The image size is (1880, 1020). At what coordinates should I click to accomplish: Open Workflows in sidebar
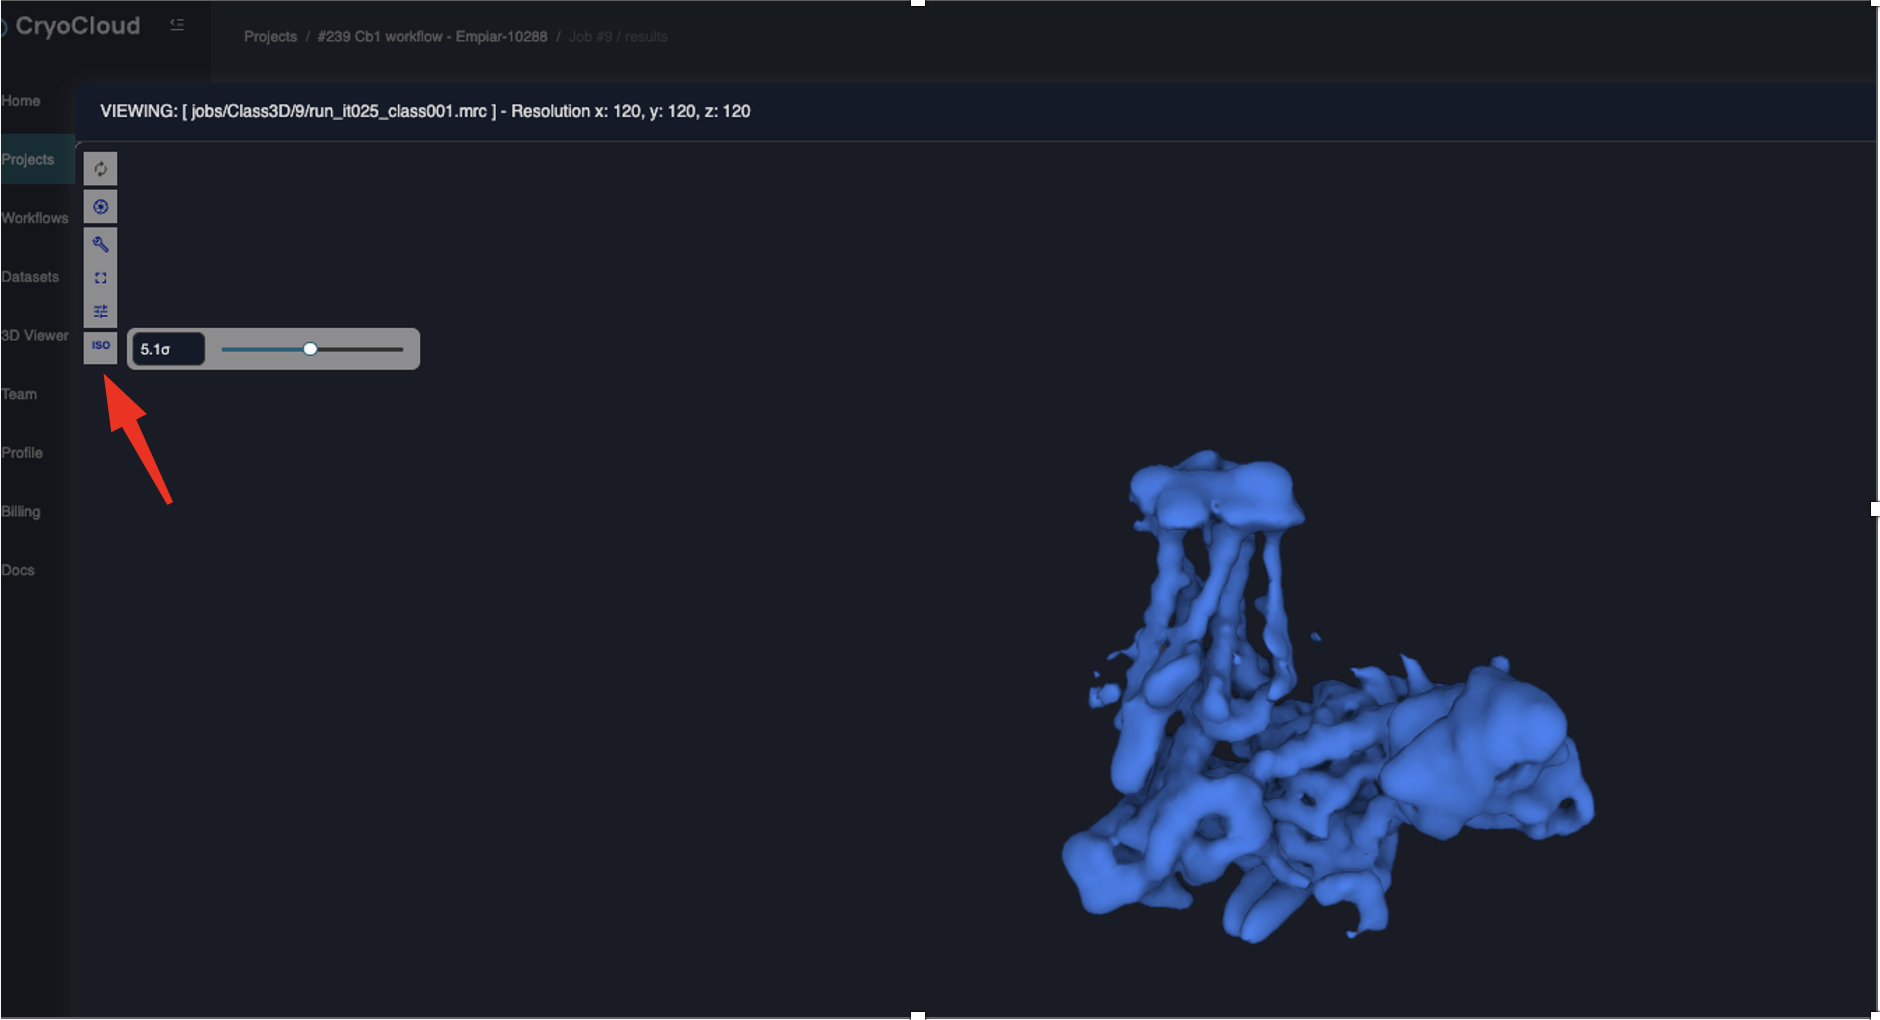tap(35, 218)
